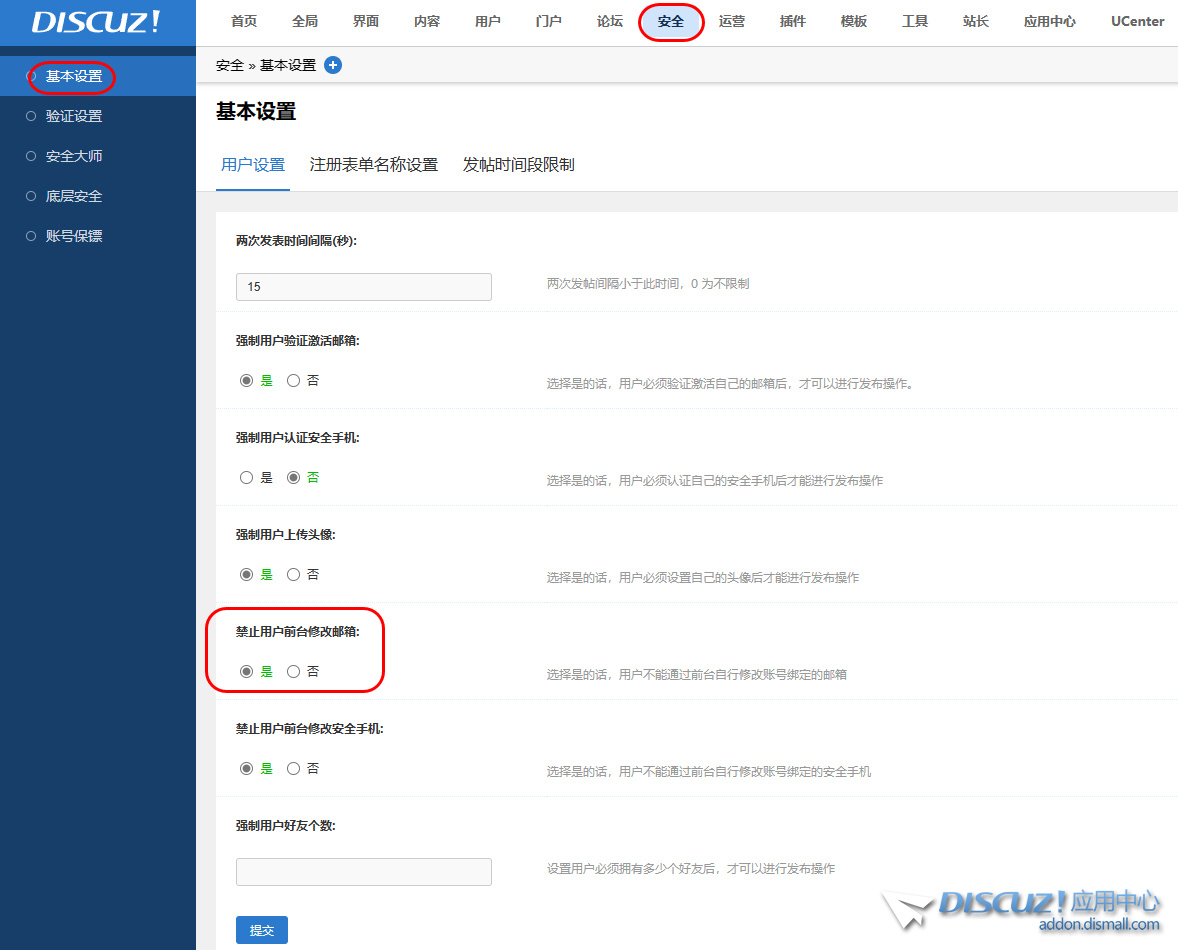Open 账号保镖 sidebar entry
Viewport: 1178px width, 950px height.
pos(74,236)
